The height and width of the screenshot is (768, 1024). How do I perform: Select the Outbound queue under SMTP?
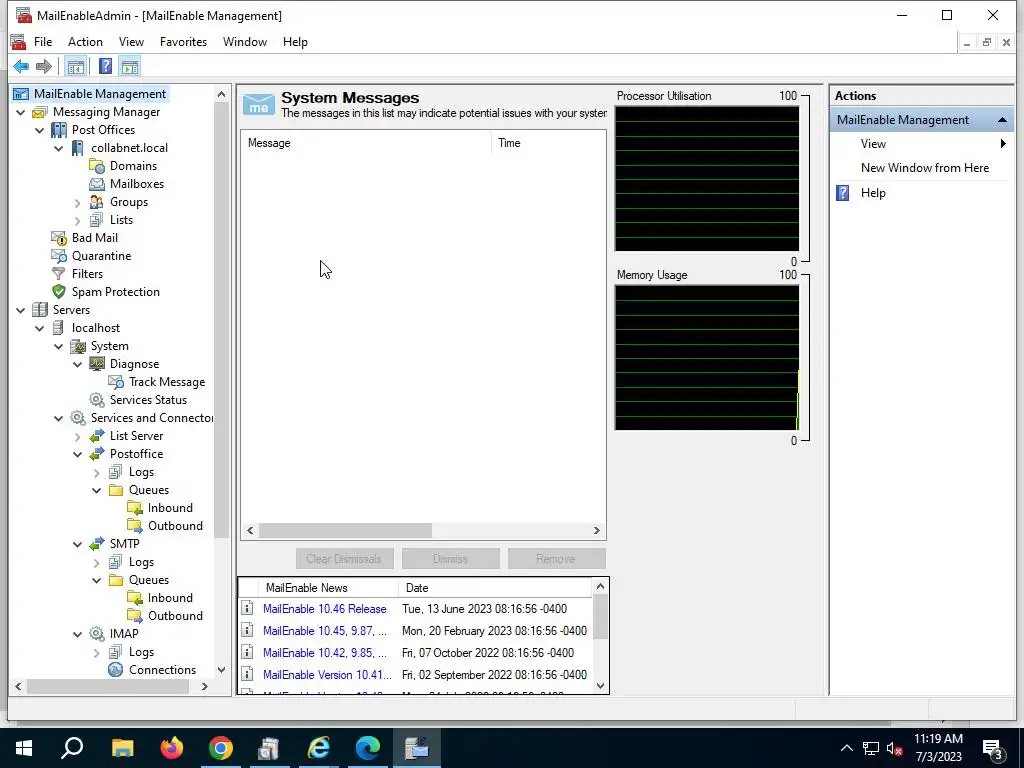175,616
